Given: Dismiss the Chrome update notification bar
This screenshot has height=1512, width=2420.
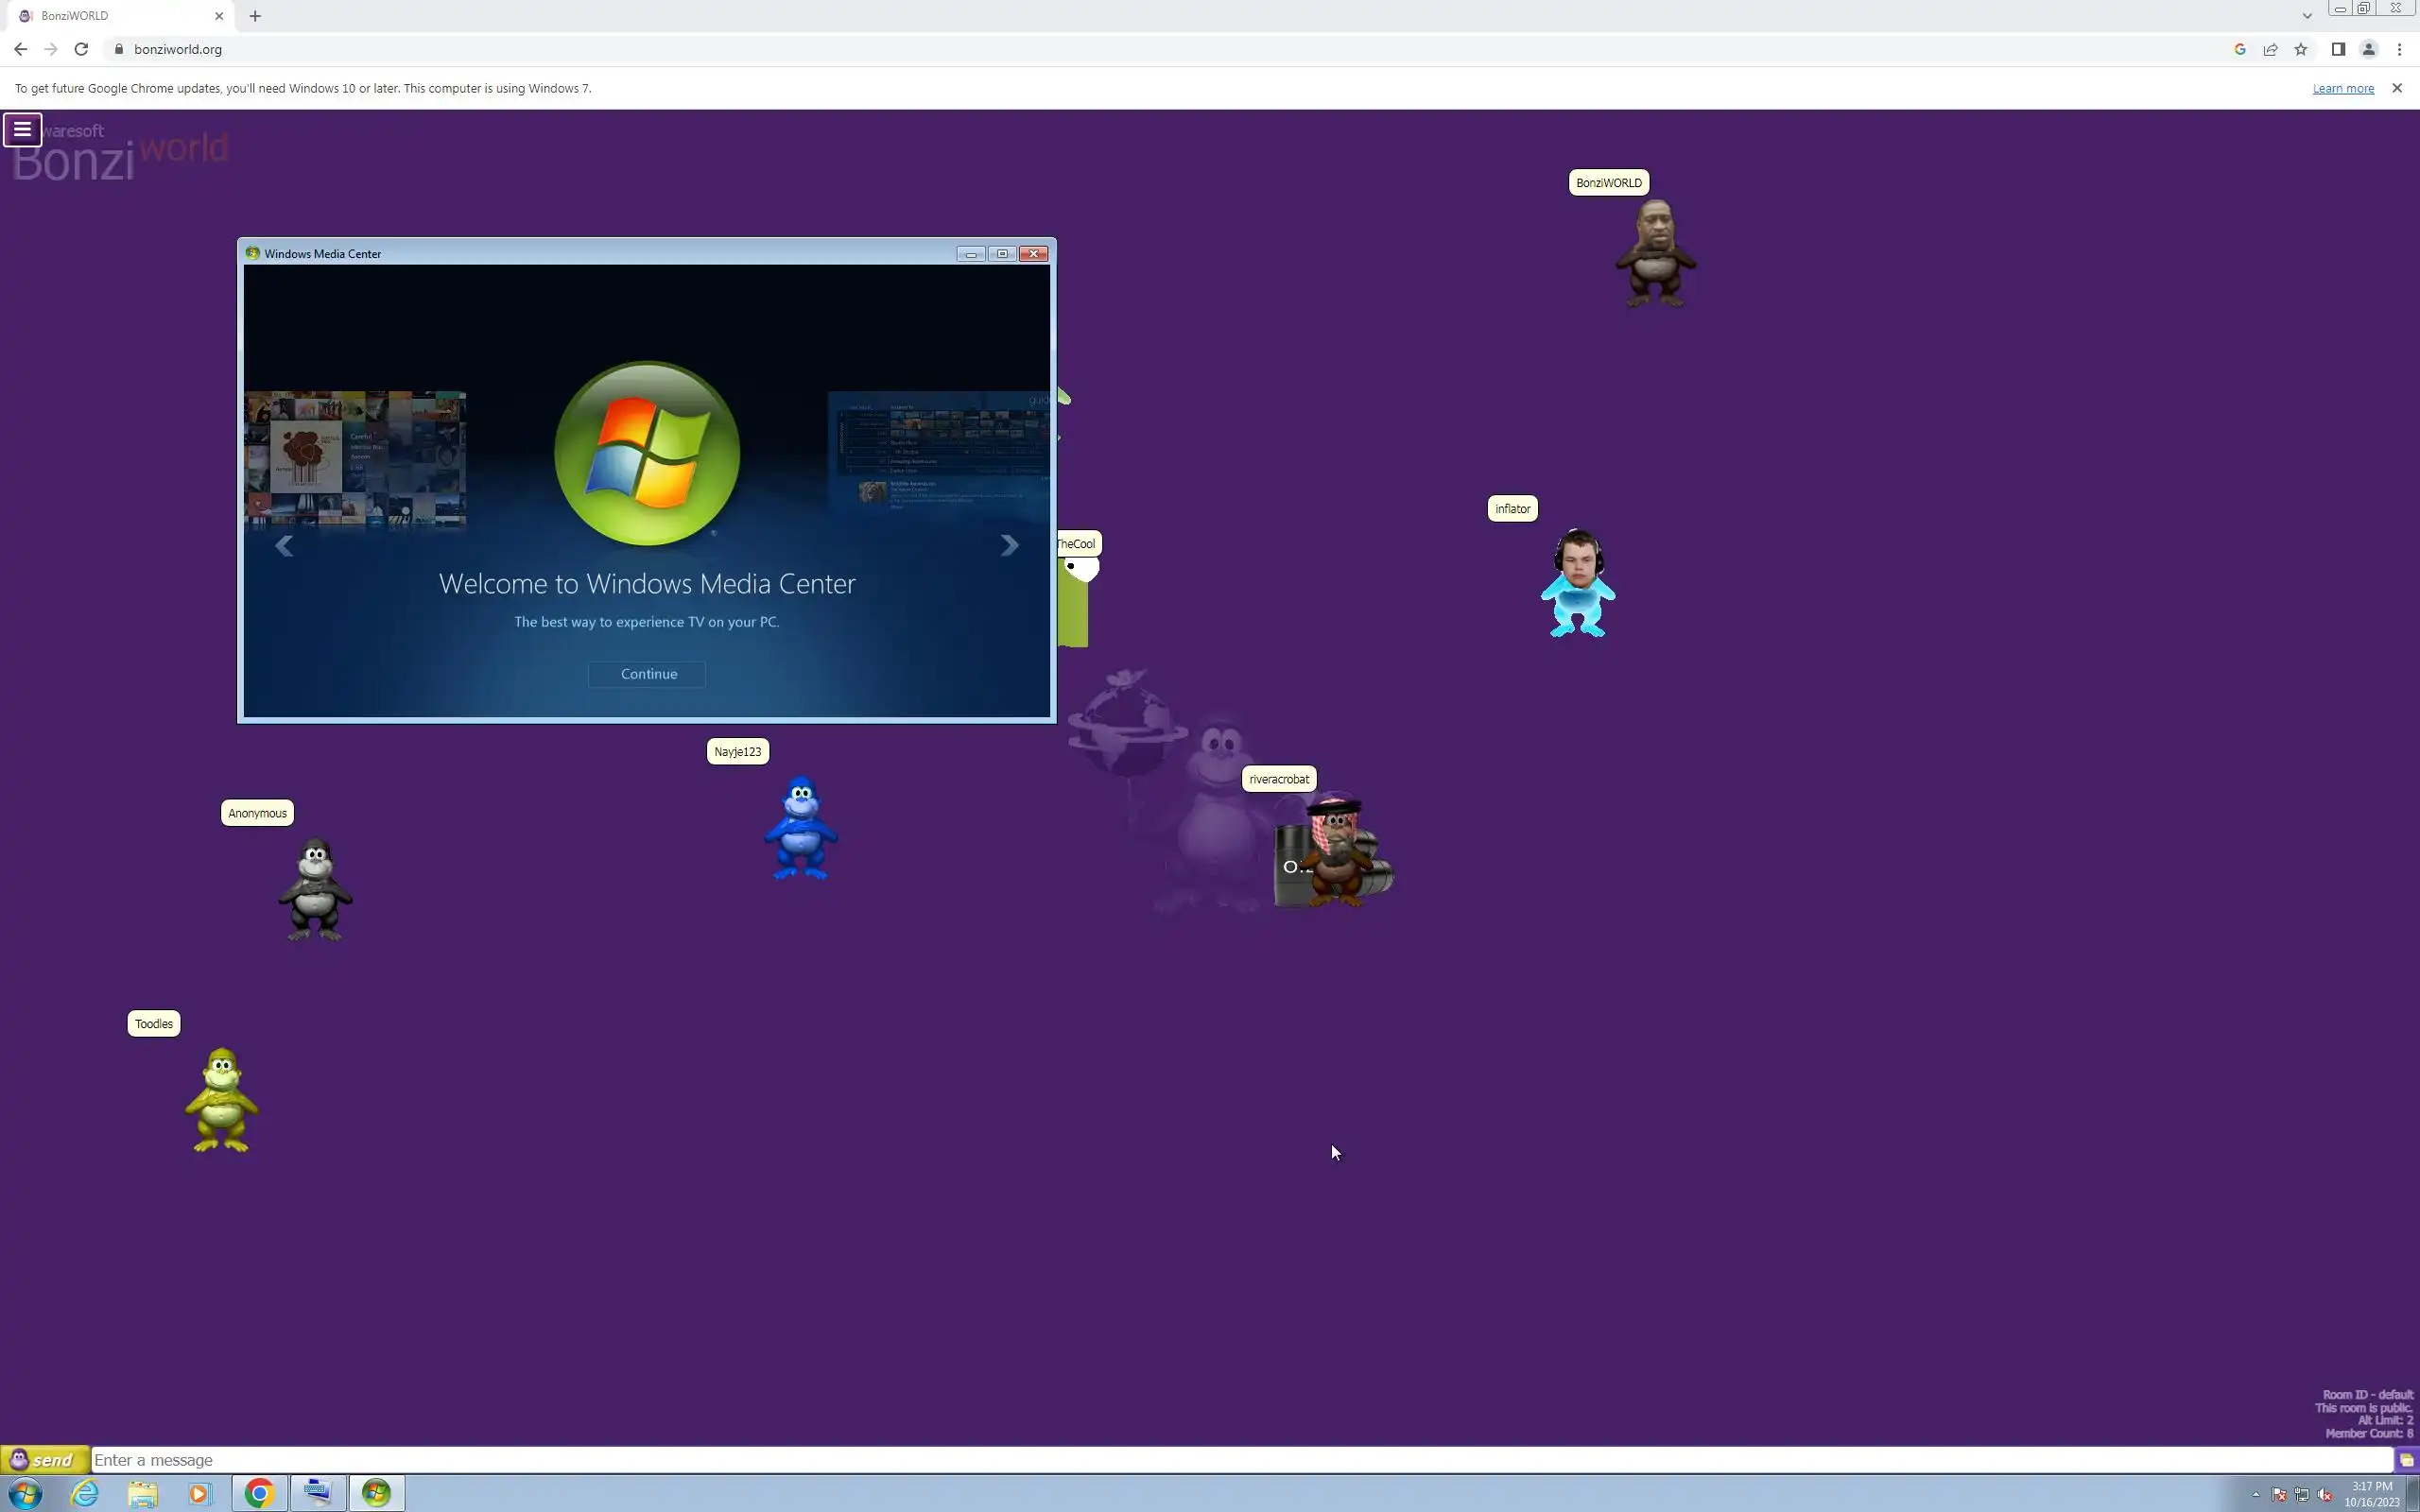Looking at the screenshot, I should pos(2396,88).
